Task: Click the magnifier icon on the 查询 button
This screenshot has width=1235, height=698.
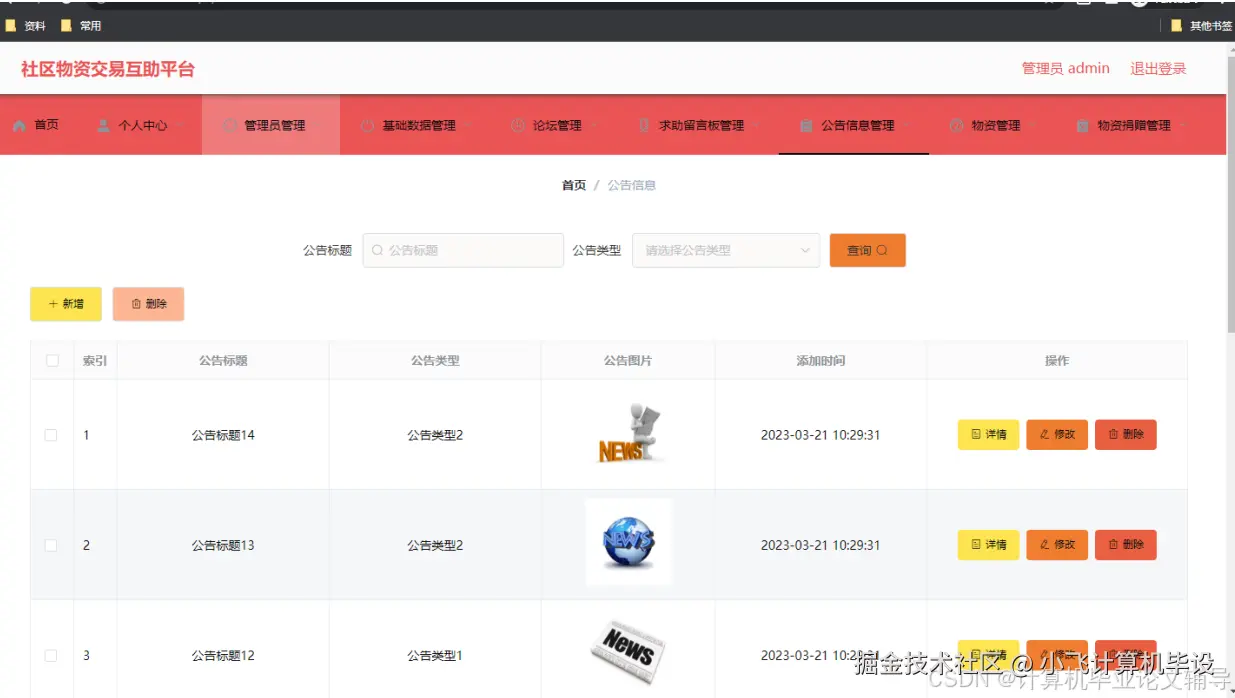Action: click(x=882, y=250)
